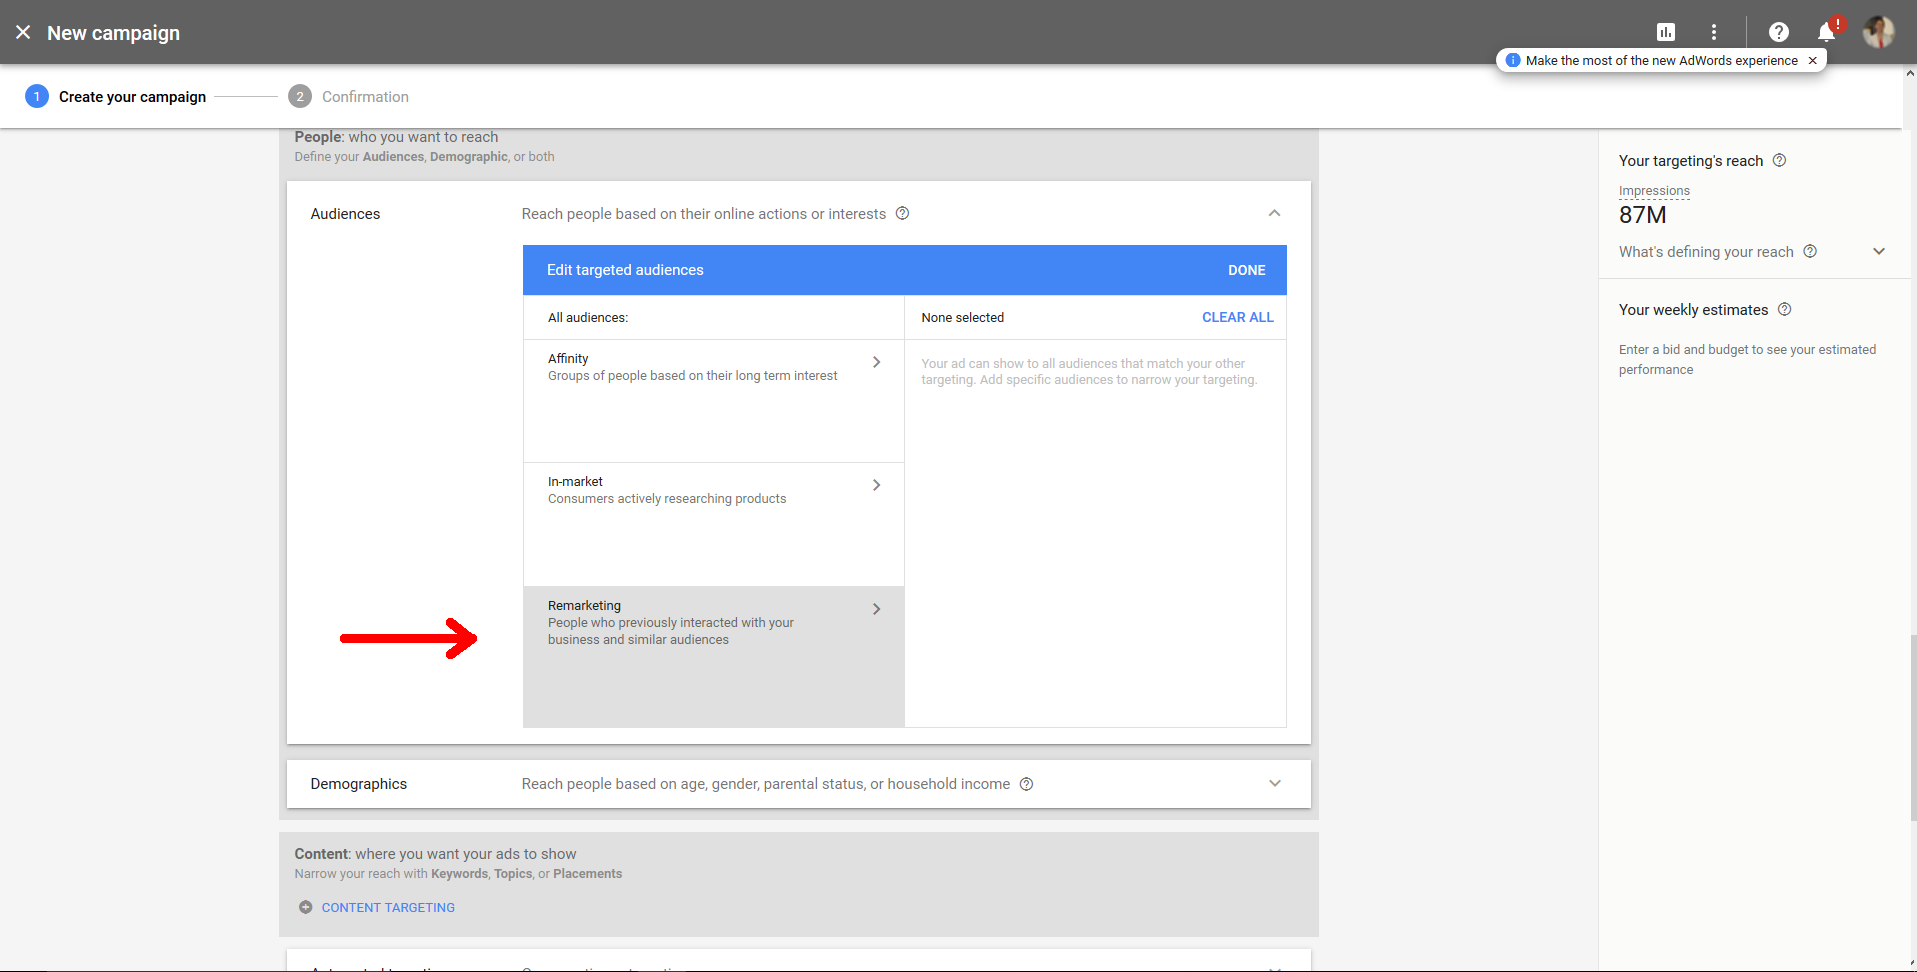Viewport: 1917px width, 972px height.
Task: Open the notifications bell
Action: point(1824,32)
